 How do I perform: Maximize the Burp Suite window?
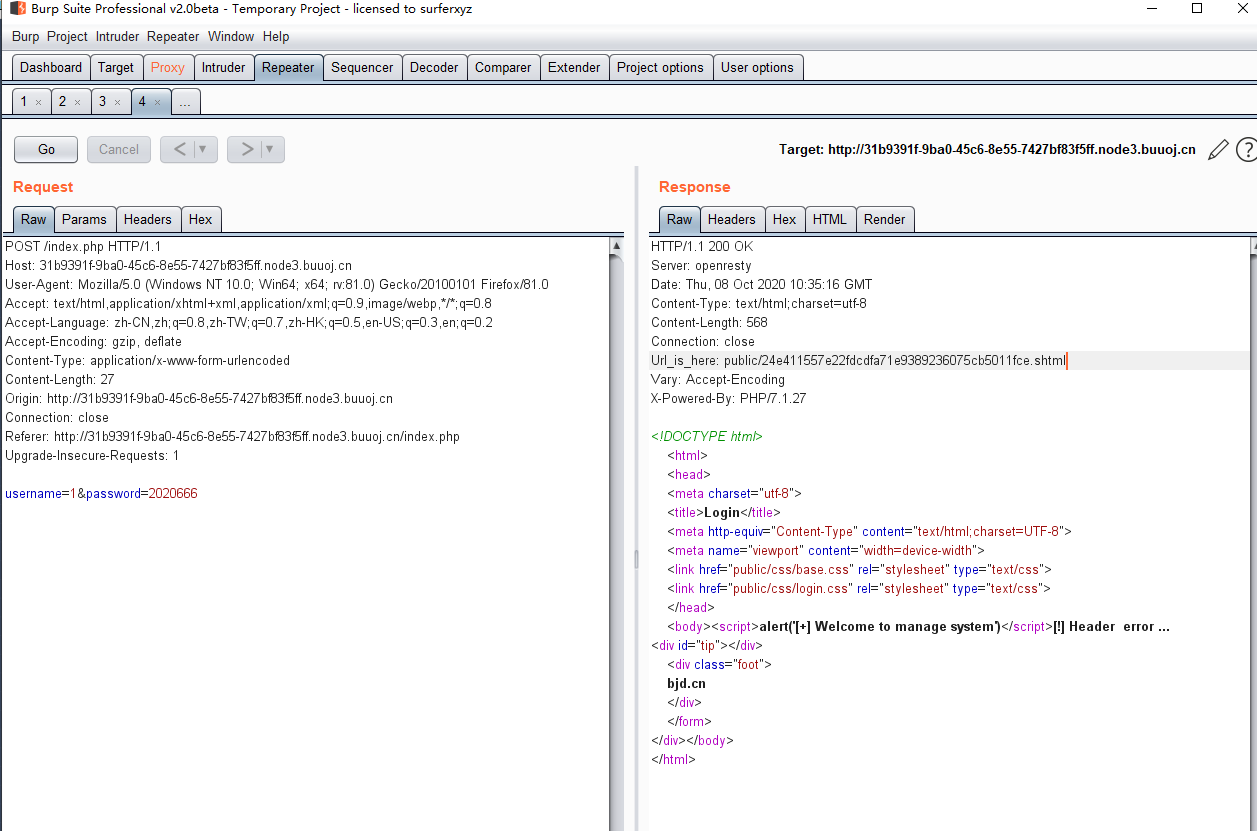[1197, 9]
